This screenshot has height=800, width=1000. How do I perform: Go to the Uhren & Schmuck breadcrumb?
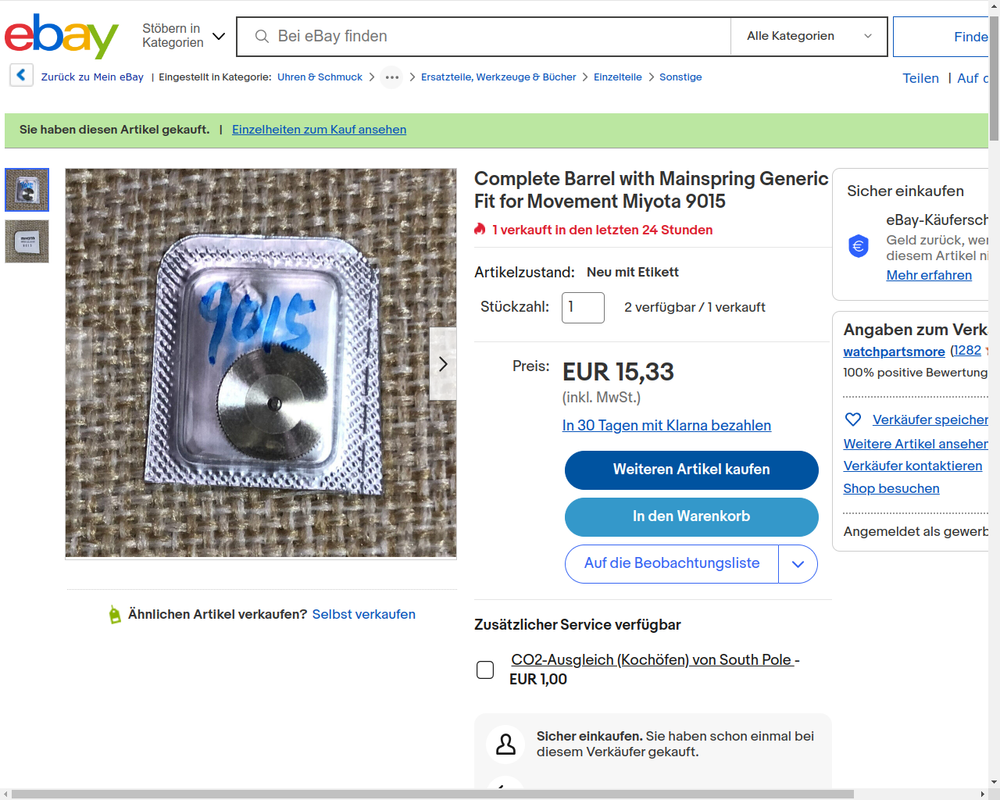tap(320, 77)
